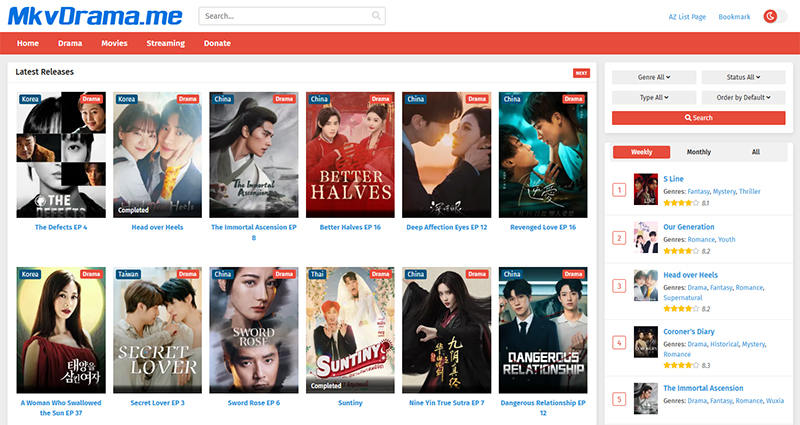Click the rank 1 number box
The width and height of the screenshot is (800, 425).
(619, 190)
